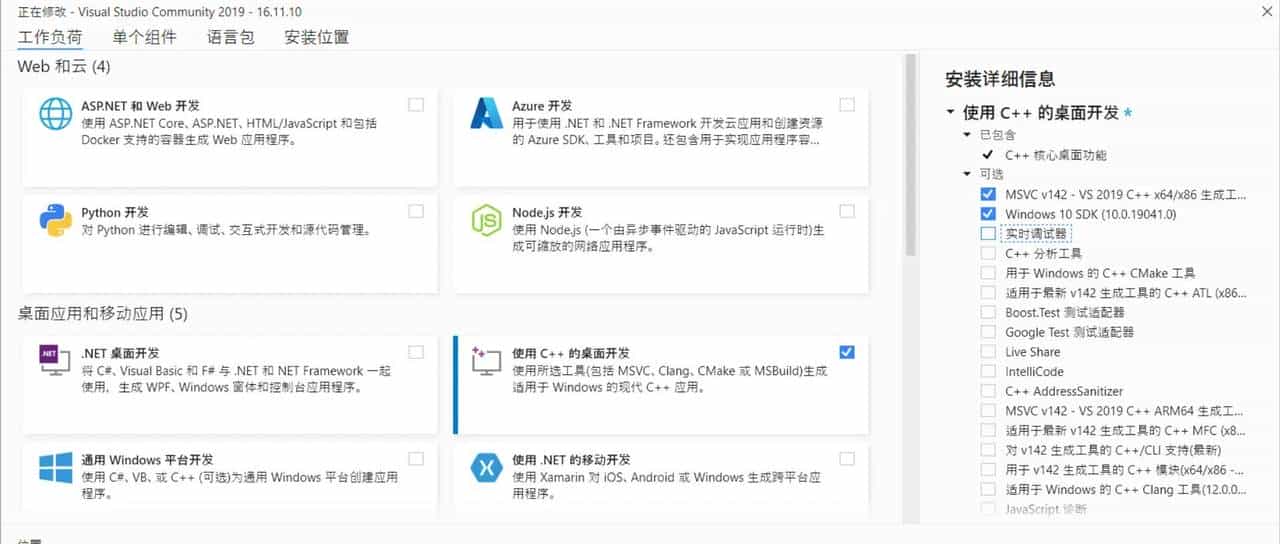
Task: Uncheck the 使用 C++ 的桌面开发 workload checkbox
Action: [847, 351]
